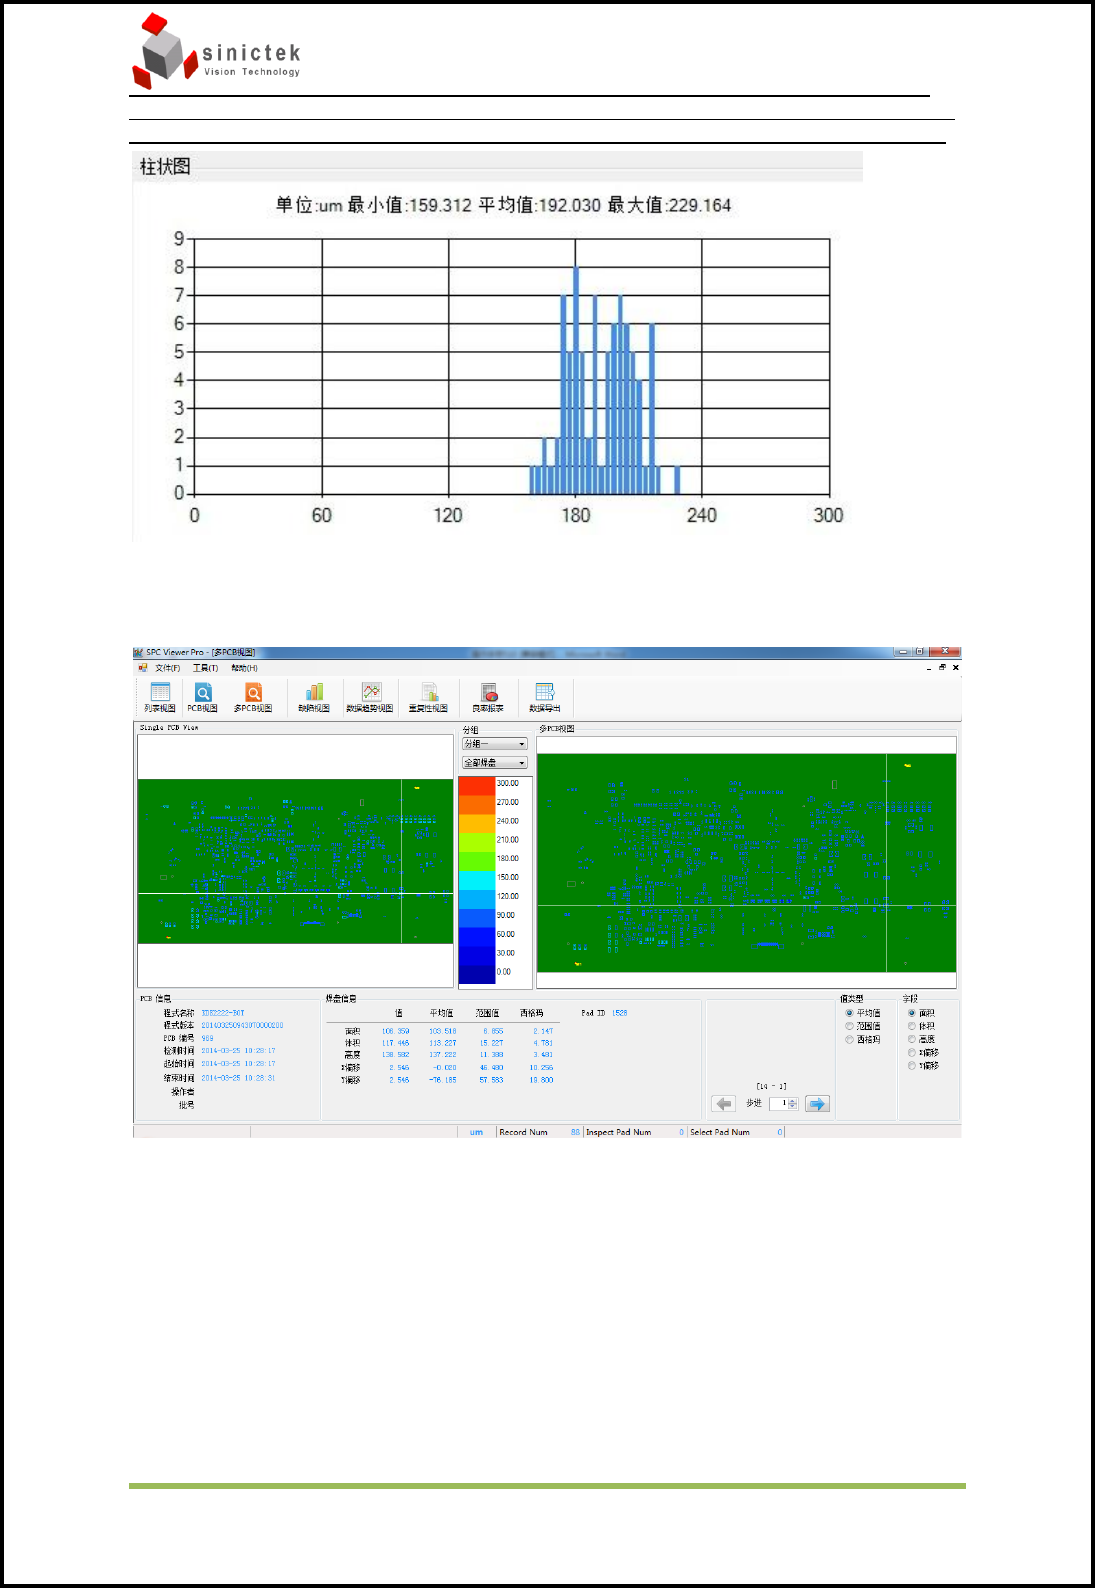
Task: Click the SPC Viewer Pro title bar icon
Action: [139, 652]
